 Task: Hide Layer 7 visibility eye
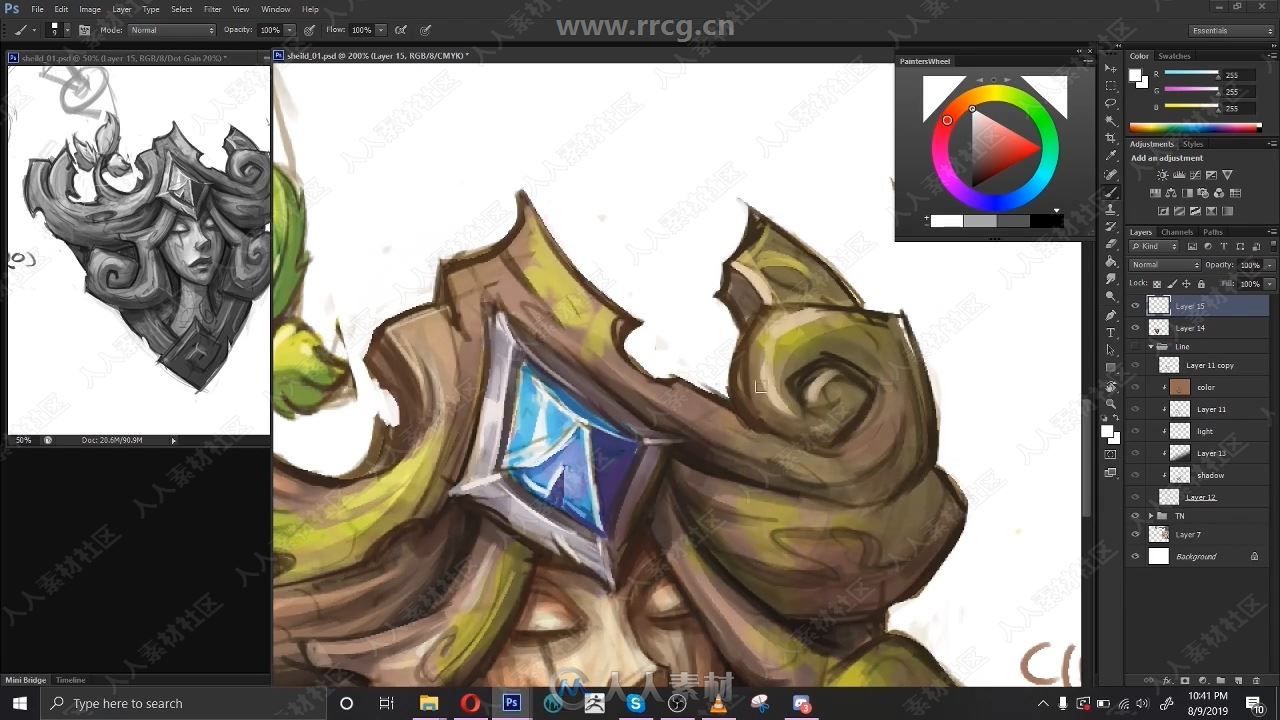pyautogui.click(x=1135, y=534)
